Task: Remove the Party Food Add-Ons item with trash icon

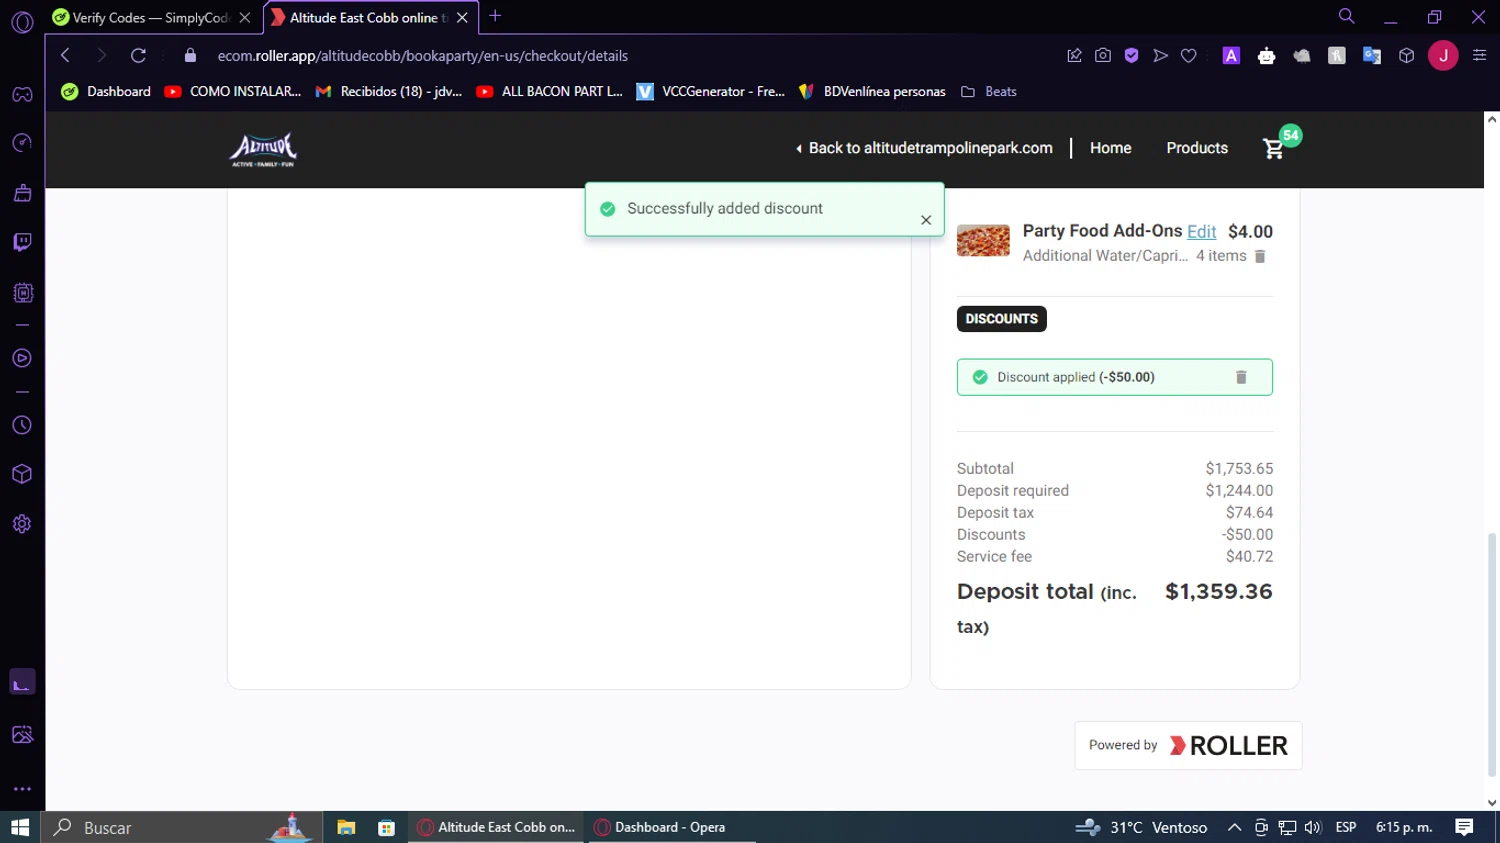Action: click(1260, 257)
